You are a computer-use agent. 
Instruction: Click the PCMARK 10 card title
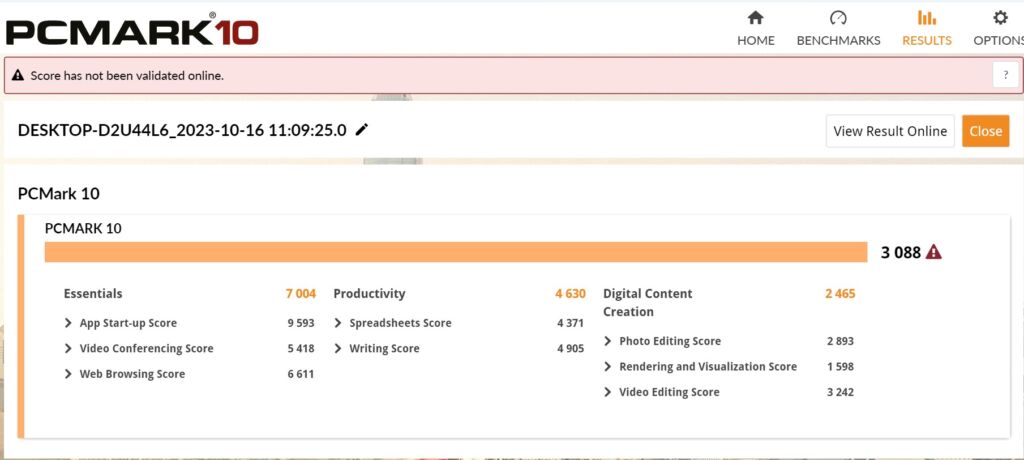point(83,229)
